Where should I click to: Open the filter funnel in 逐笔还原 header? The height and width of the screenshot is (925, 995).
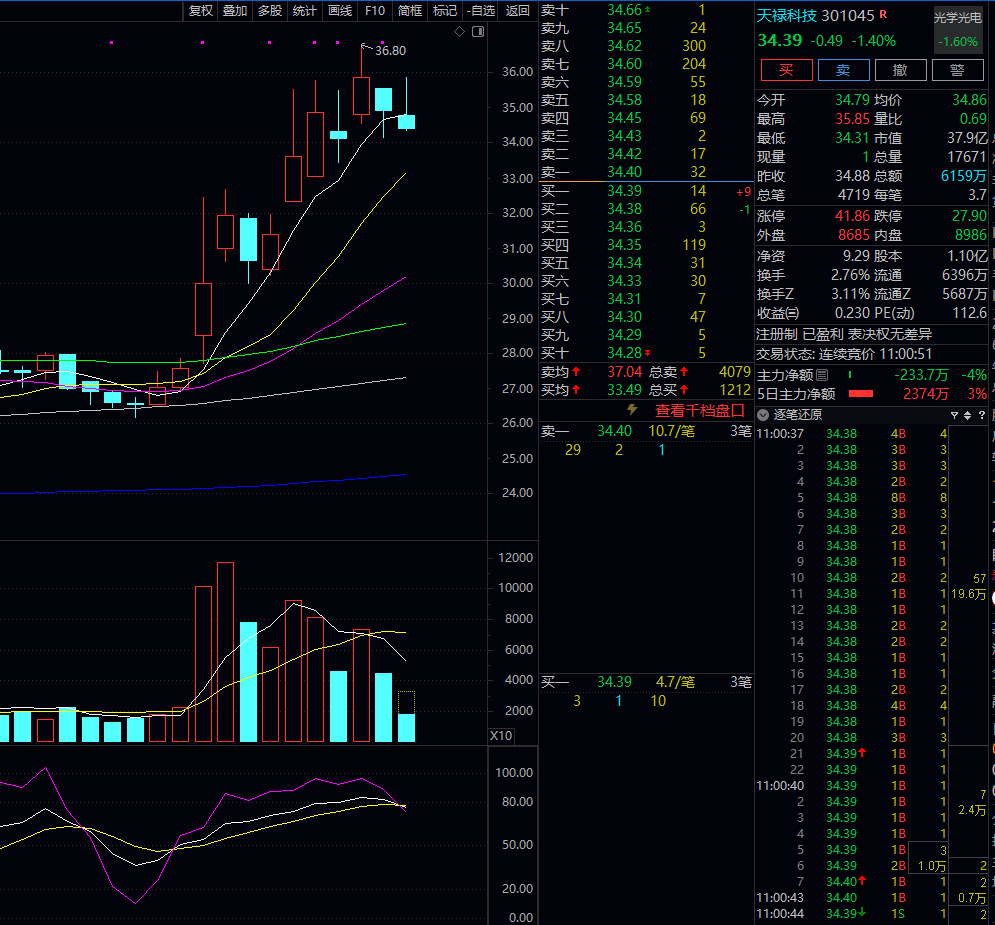(x=954, y=415)
